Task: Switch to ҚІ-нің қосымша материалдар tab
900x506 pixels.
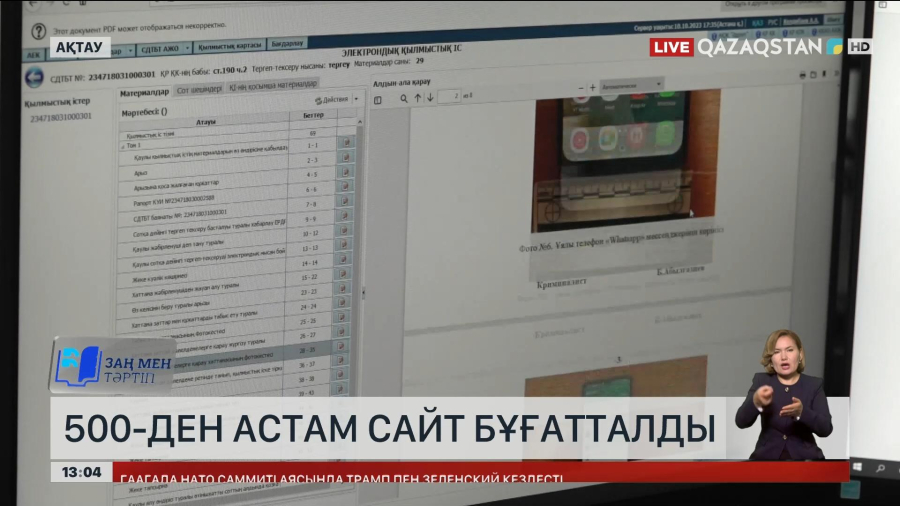Action: tap(273, 85)
